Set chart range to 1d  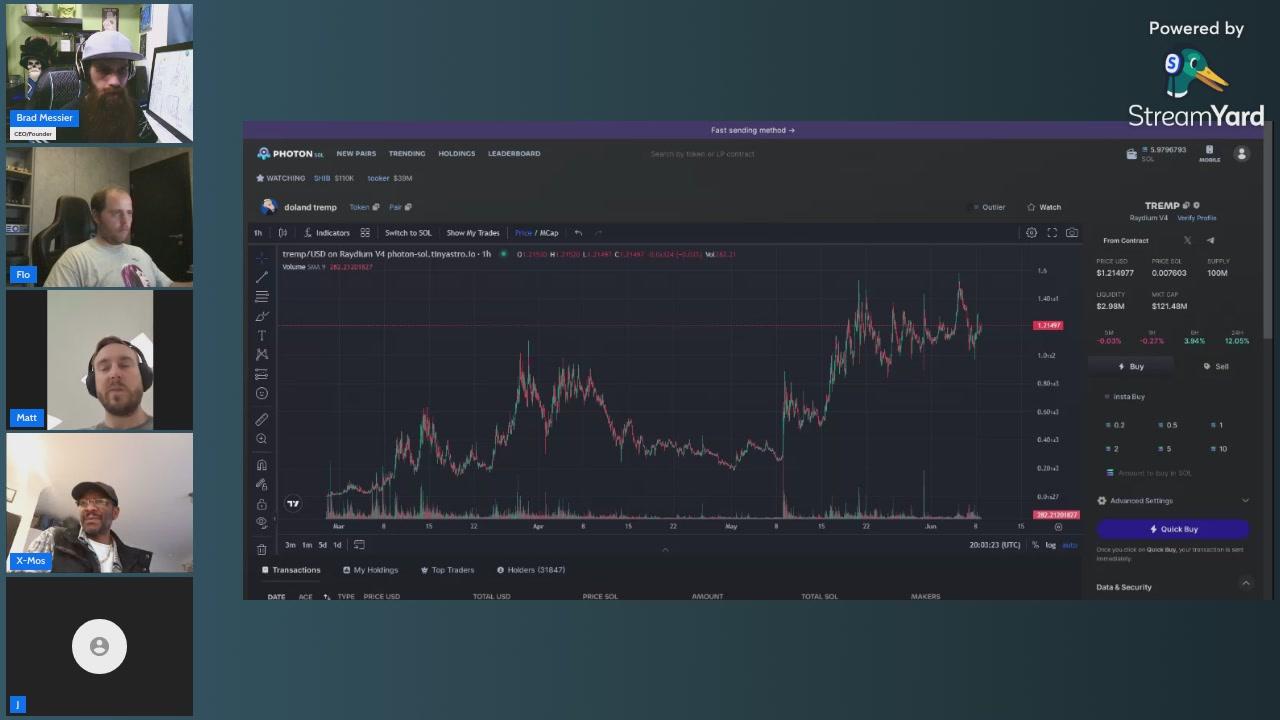[x=337, y=545]
